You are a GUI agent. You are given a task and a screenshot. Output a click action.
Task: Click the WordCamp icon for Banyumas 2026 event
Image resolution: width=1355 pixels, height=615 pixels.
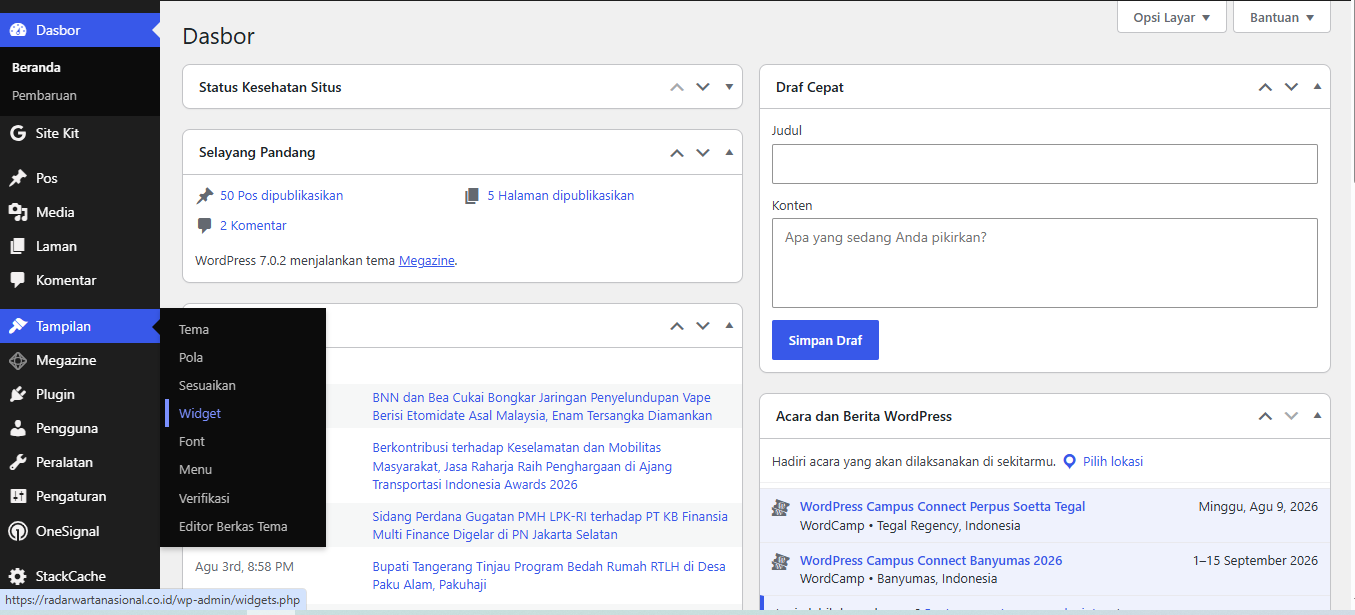781,562
